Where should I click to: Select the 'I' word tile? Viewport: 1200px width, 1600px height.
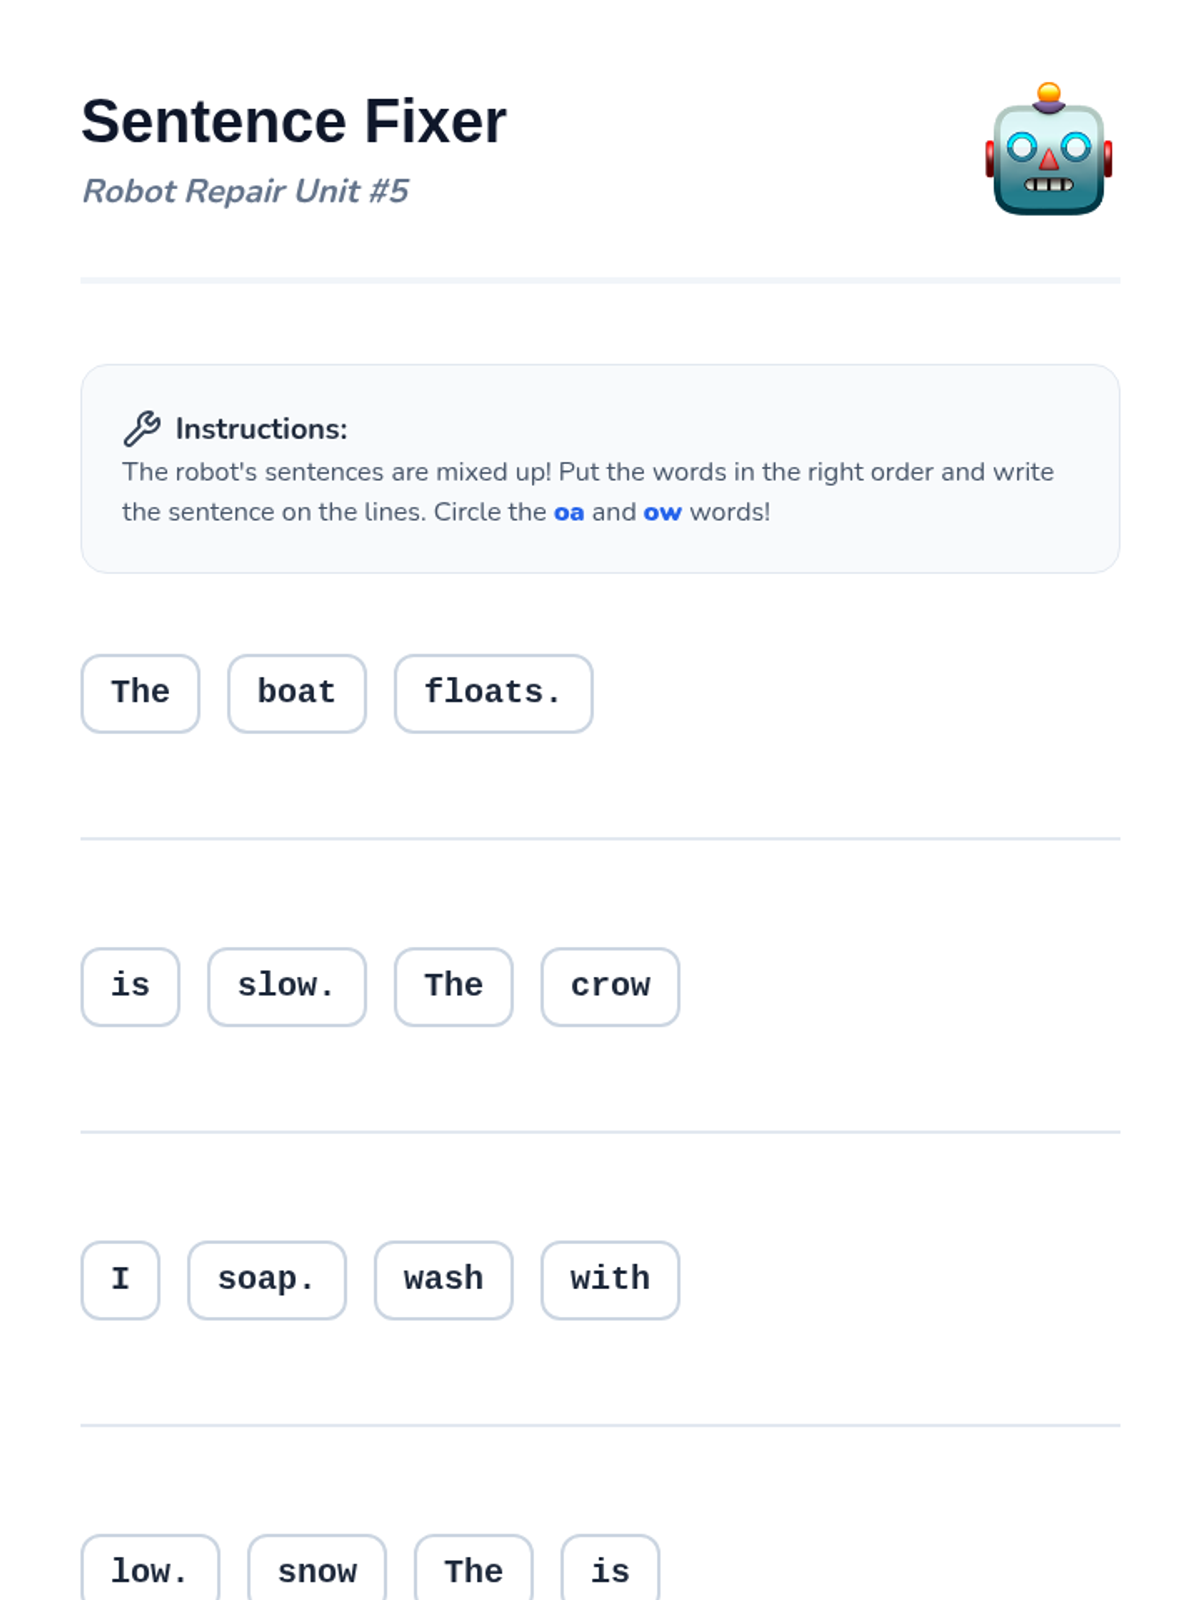coord(120,1279)
